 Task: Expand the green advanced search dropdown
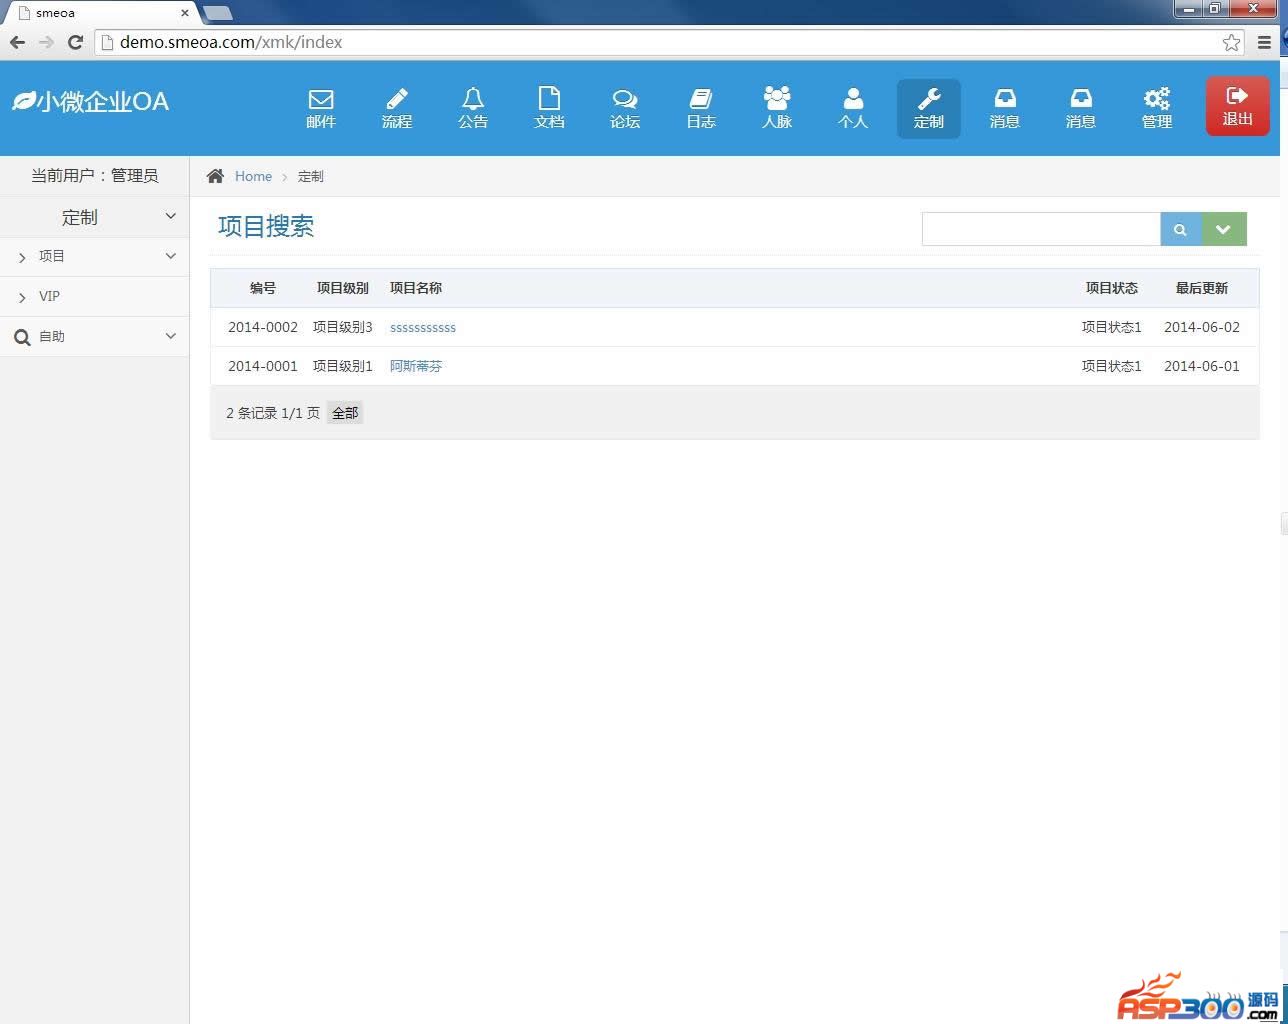1223,229
